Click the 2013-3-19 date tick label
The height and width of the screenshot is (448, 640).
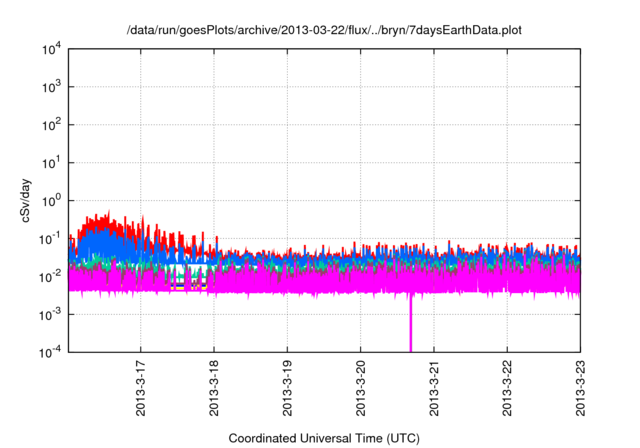pos(287,388)
